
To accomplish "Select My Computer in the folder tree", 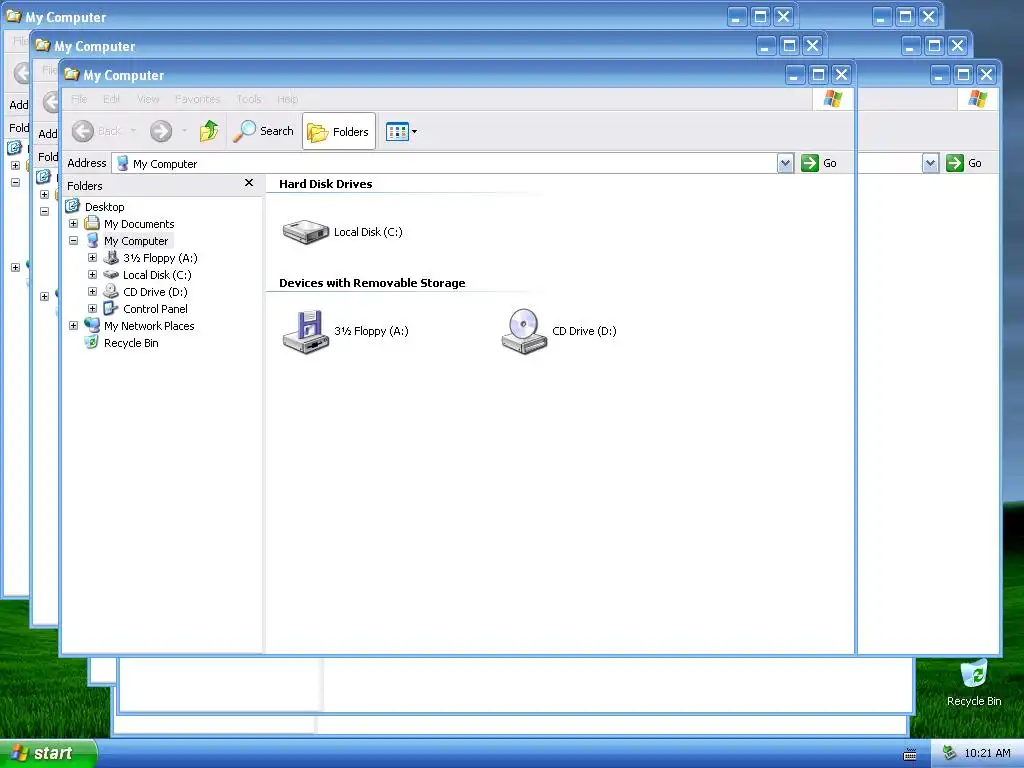I will (136, 241).
